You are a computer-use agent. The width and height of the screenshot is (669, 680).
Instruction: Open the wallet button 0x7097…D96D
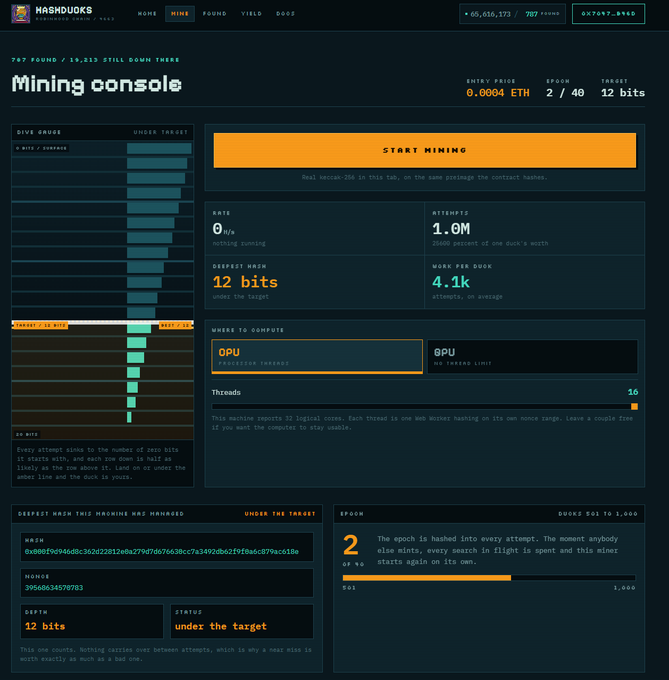(x=608, y=13)
